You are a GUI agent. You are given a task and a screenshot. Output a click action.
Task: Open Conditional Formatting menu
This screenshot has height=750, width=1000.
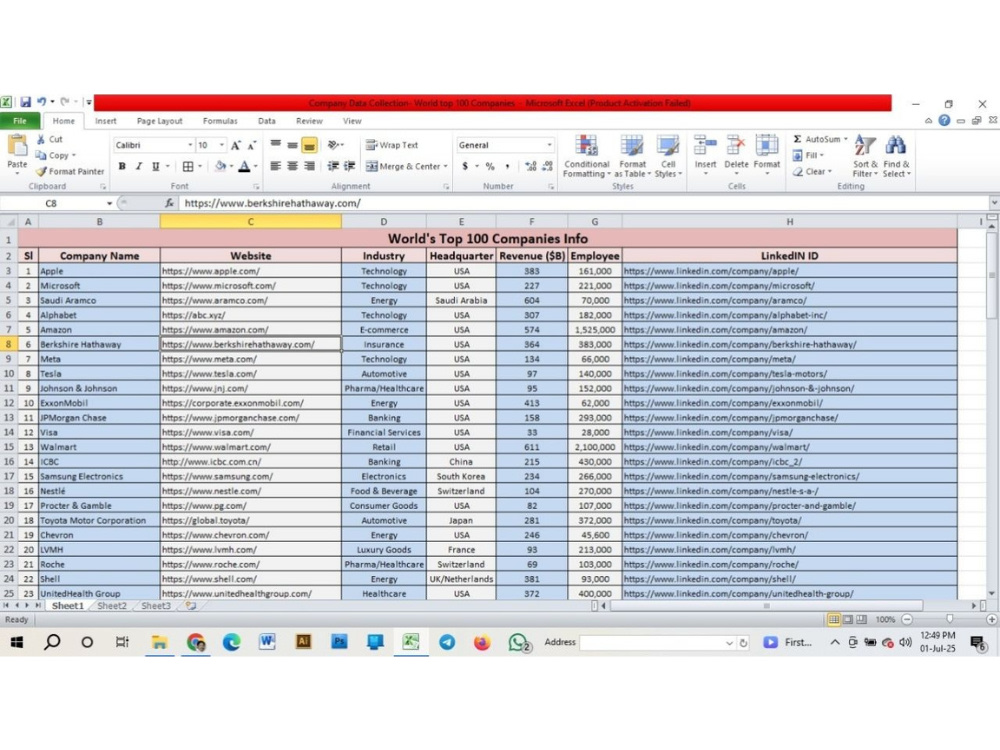587,157
